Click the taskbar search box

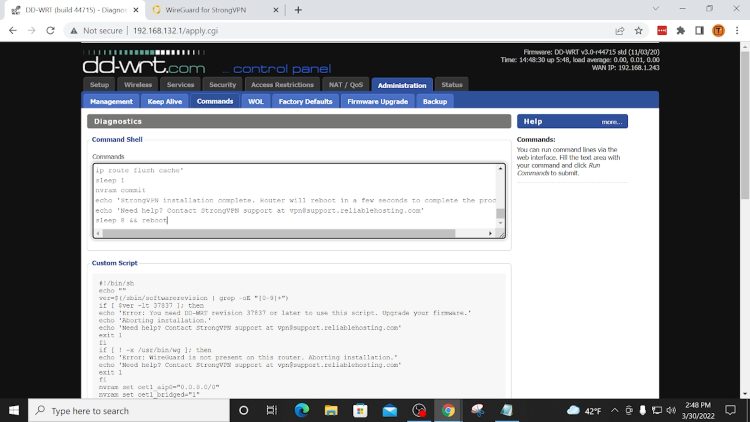[x=129, y=411]
